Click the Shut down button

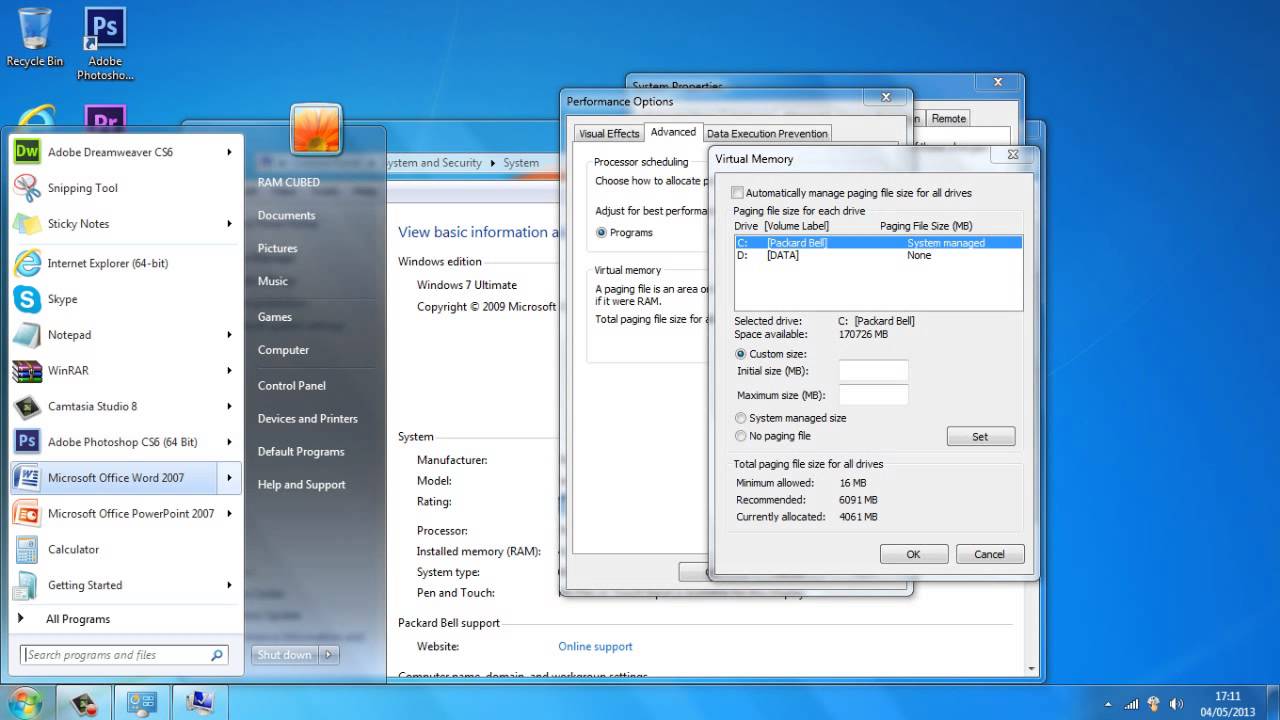[x=285, y=655]
